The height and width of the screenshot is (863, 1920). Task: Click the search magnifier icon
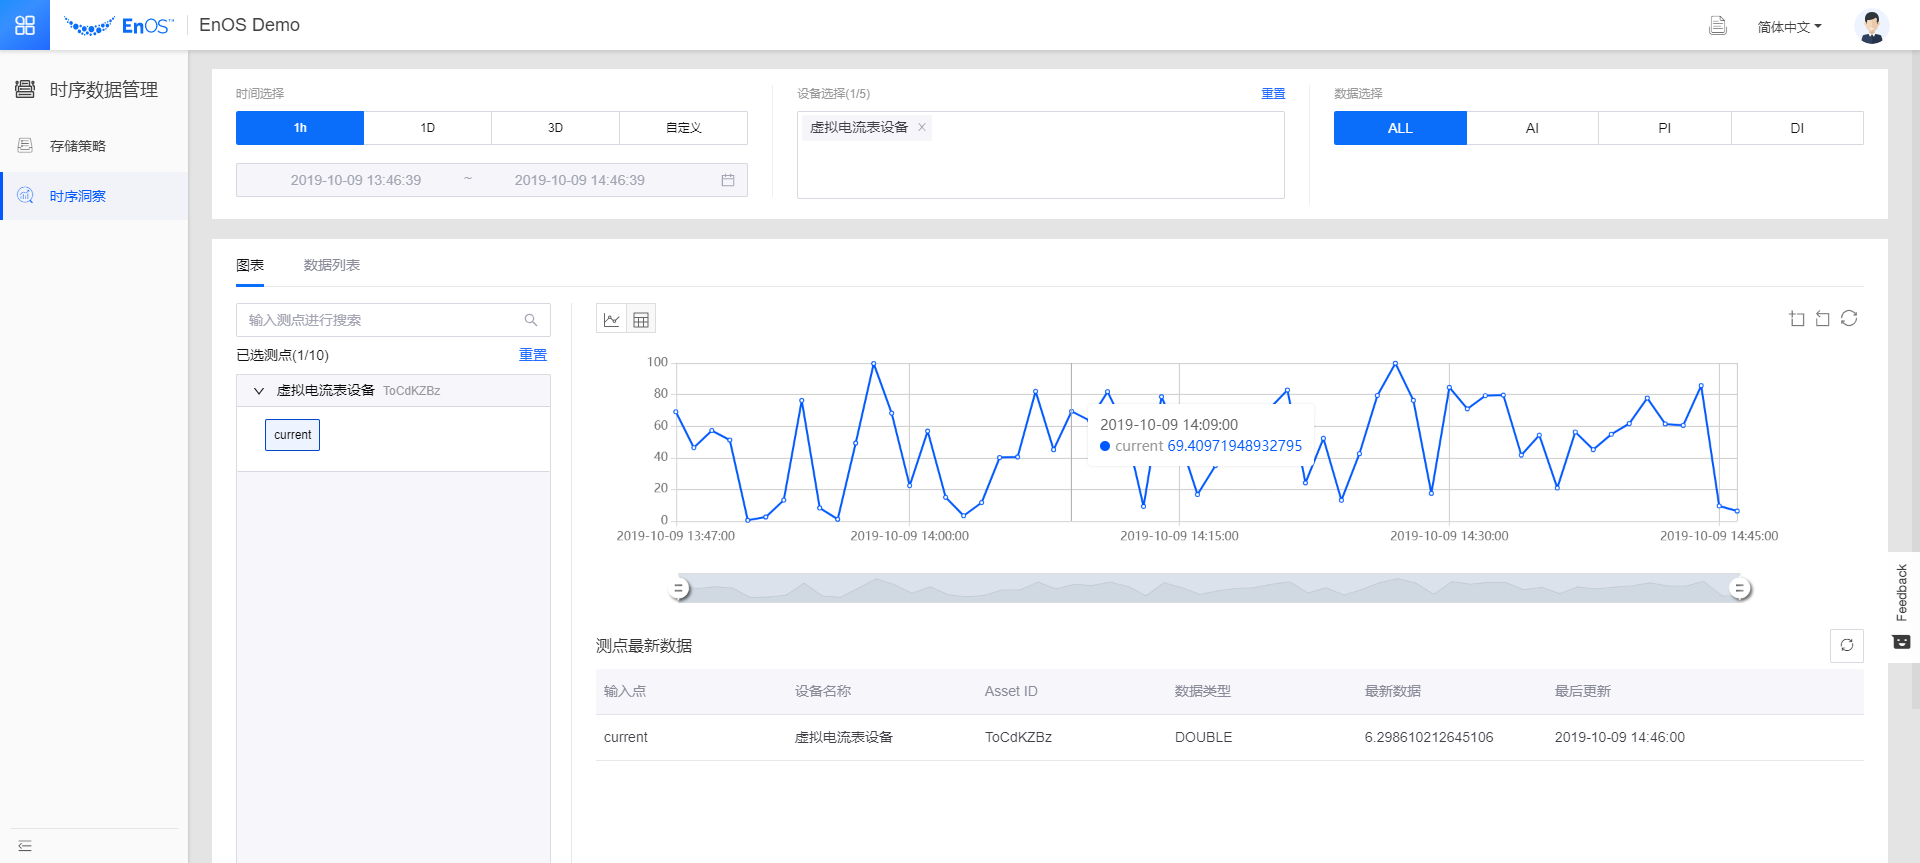pos(531,320)
